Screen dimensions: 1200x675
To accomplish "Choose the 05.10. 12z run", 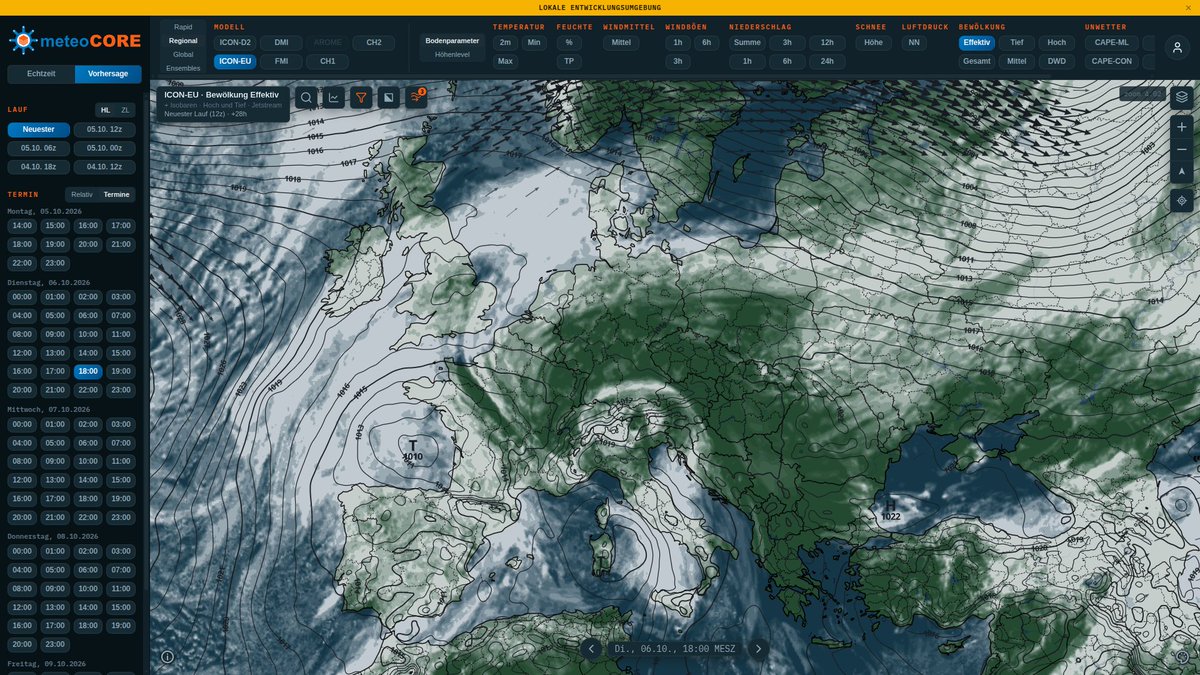I will 104,129.
